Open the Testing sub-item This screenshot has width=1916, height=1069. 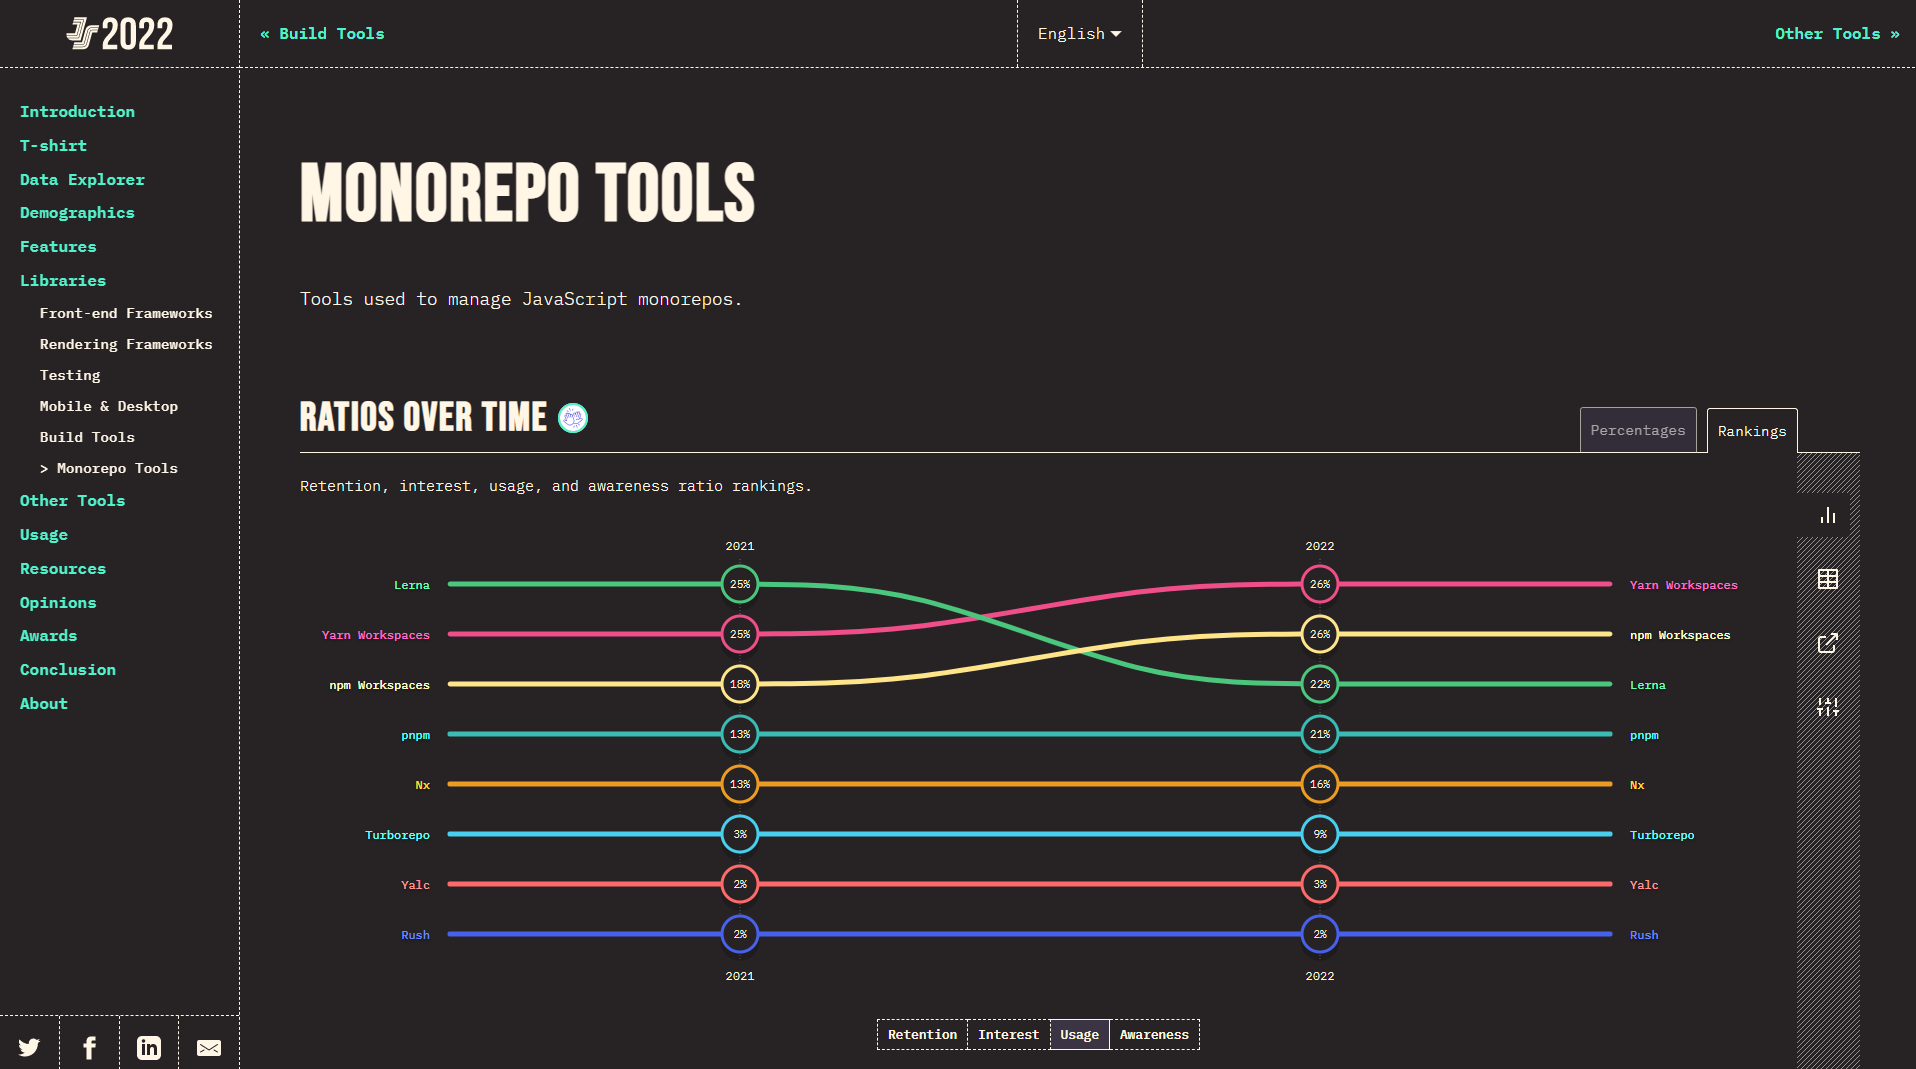point(70,375)
